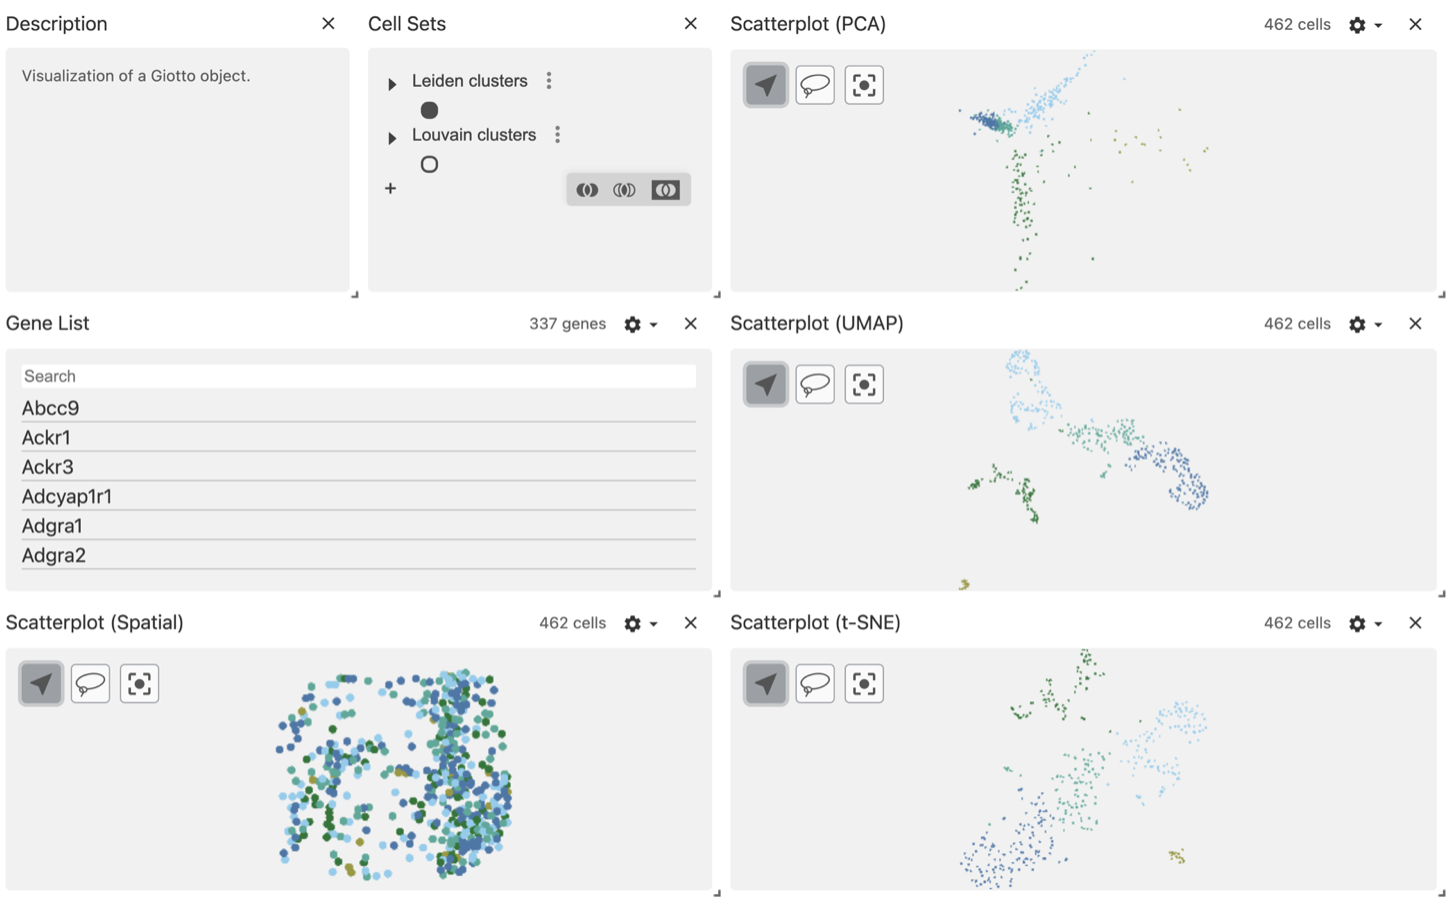Toggle the empty circle under Louvain clusters
This screenshot has height=908, width=1452.
[x=429, y=164]
